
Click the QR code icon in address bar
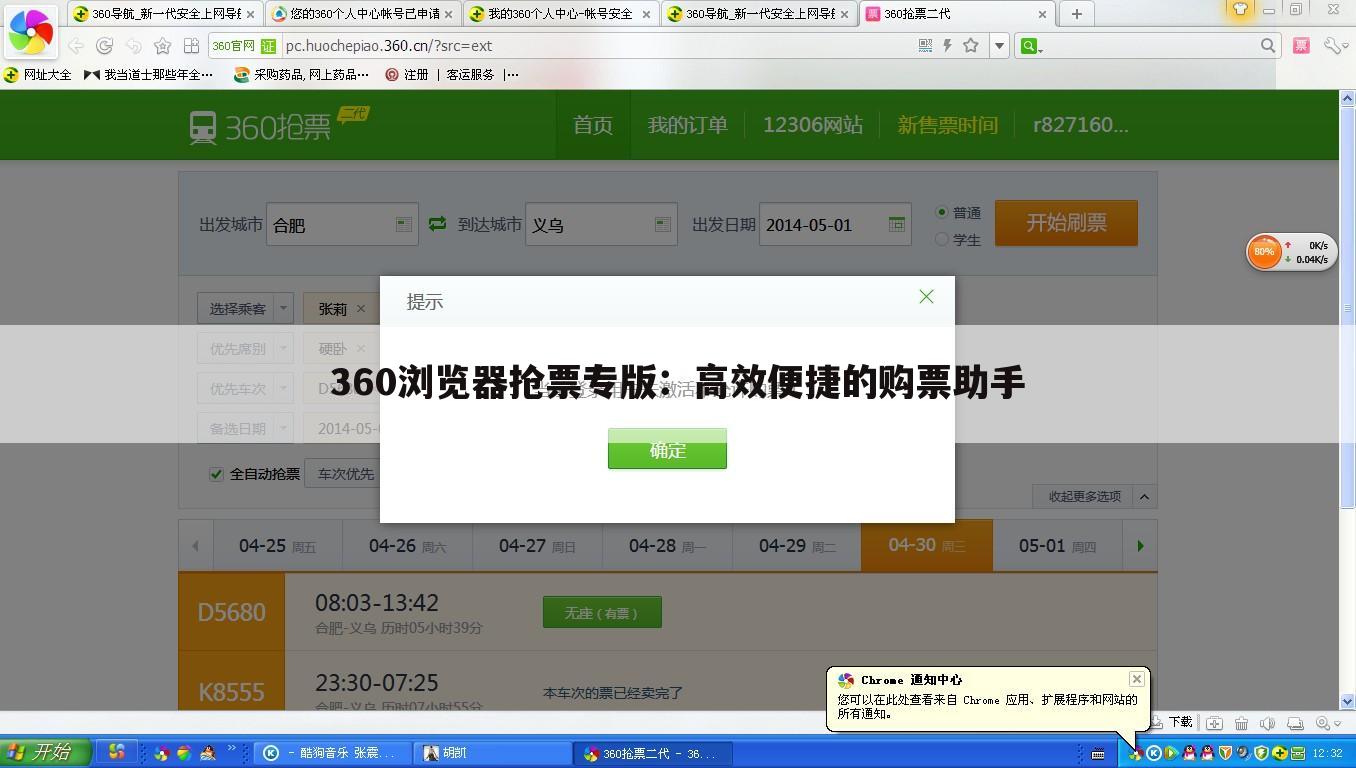pos(925,45)
